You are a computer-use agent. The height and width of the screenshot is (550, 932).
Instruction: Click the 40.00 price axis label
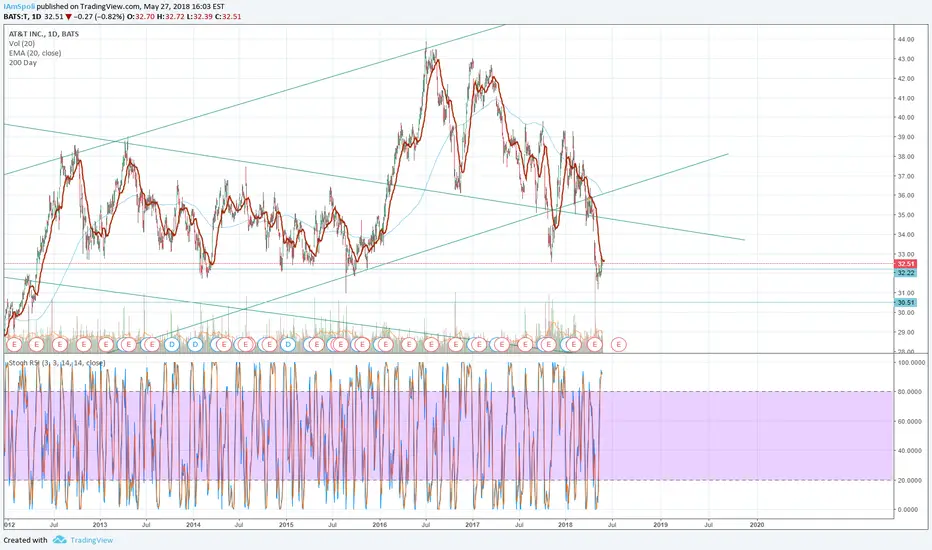[x=906, y=117]
